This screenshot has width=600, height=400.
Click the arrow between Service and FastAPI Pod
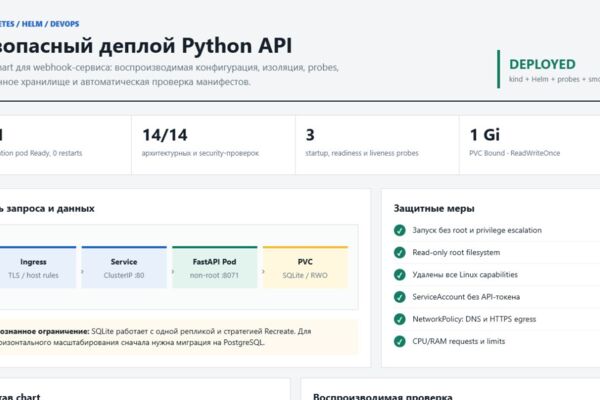coord(173,271)
